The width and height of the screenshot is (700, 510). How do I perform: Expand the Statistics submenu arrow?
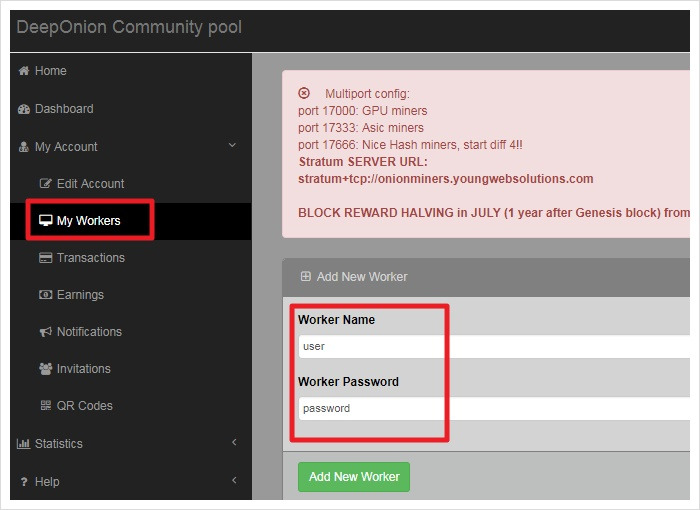(x=234, y=442)
